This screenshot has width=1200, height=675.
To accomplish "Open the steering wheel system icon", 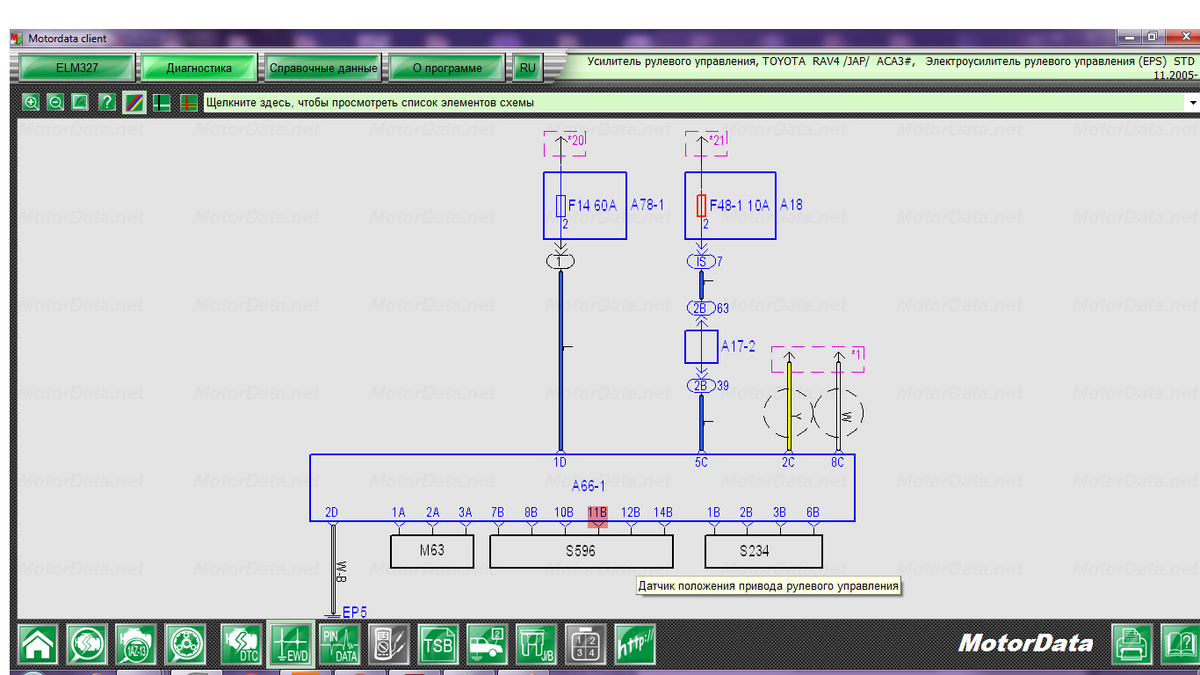I will click(x=184, y=643).
